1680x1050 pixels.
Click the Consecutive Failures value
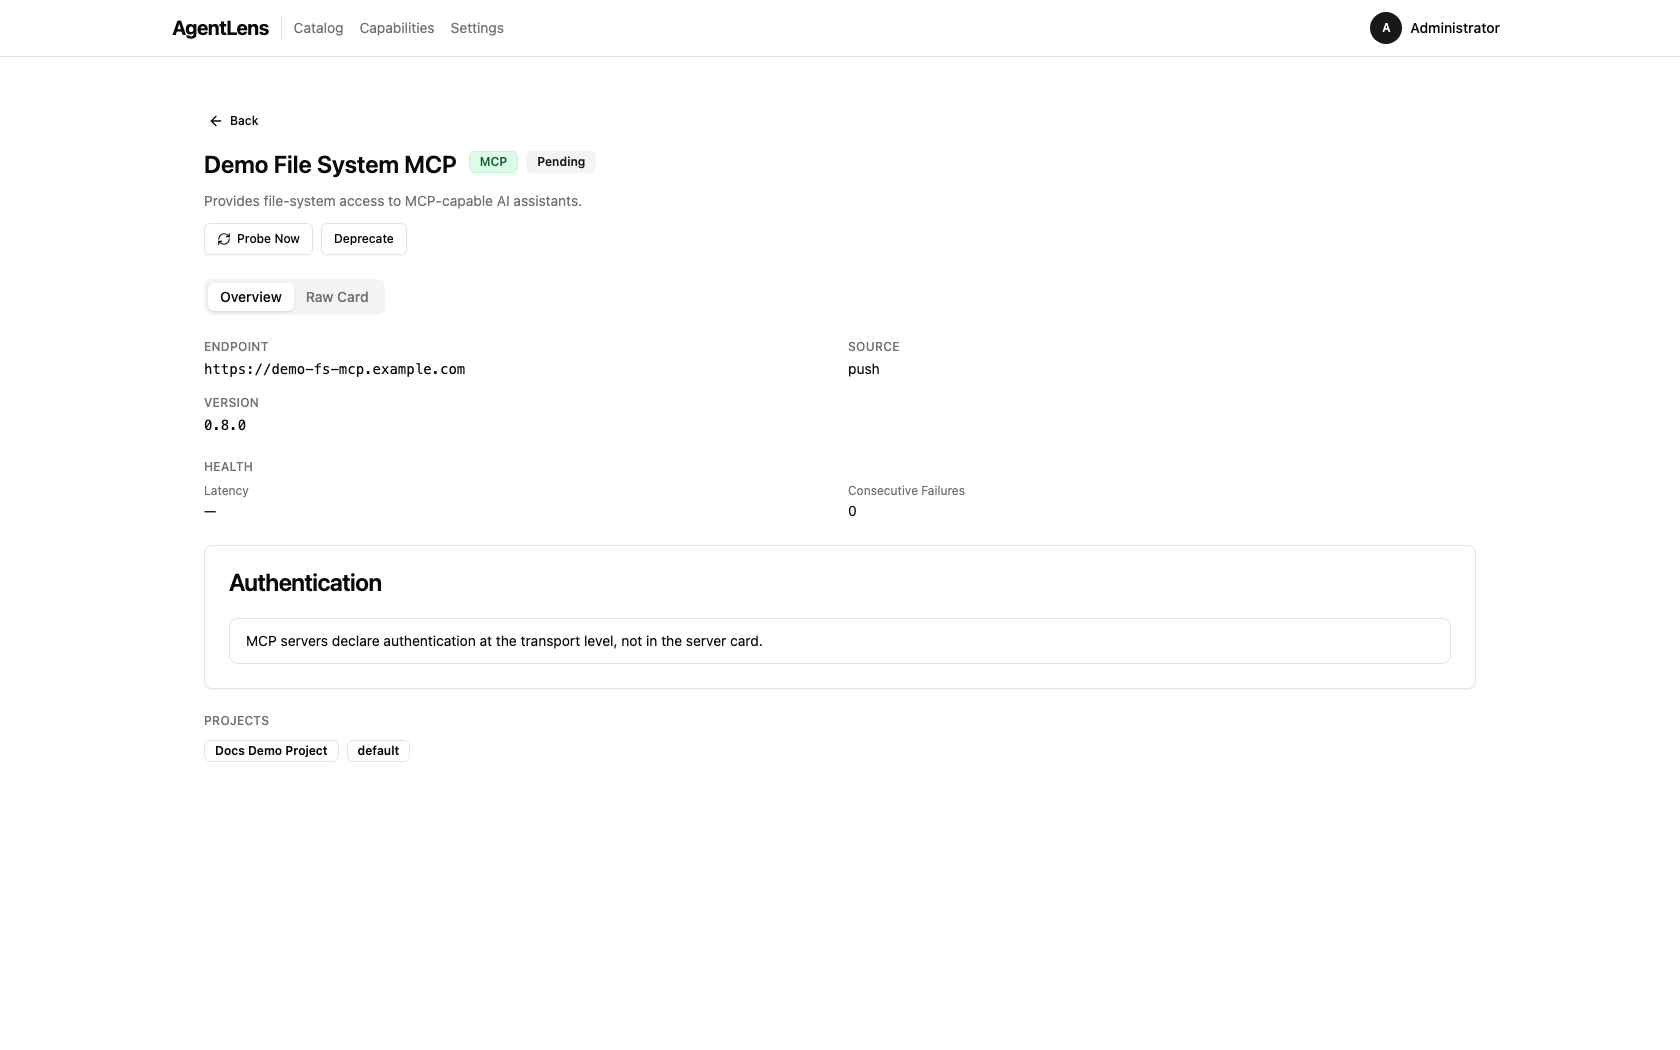(852, 511)
